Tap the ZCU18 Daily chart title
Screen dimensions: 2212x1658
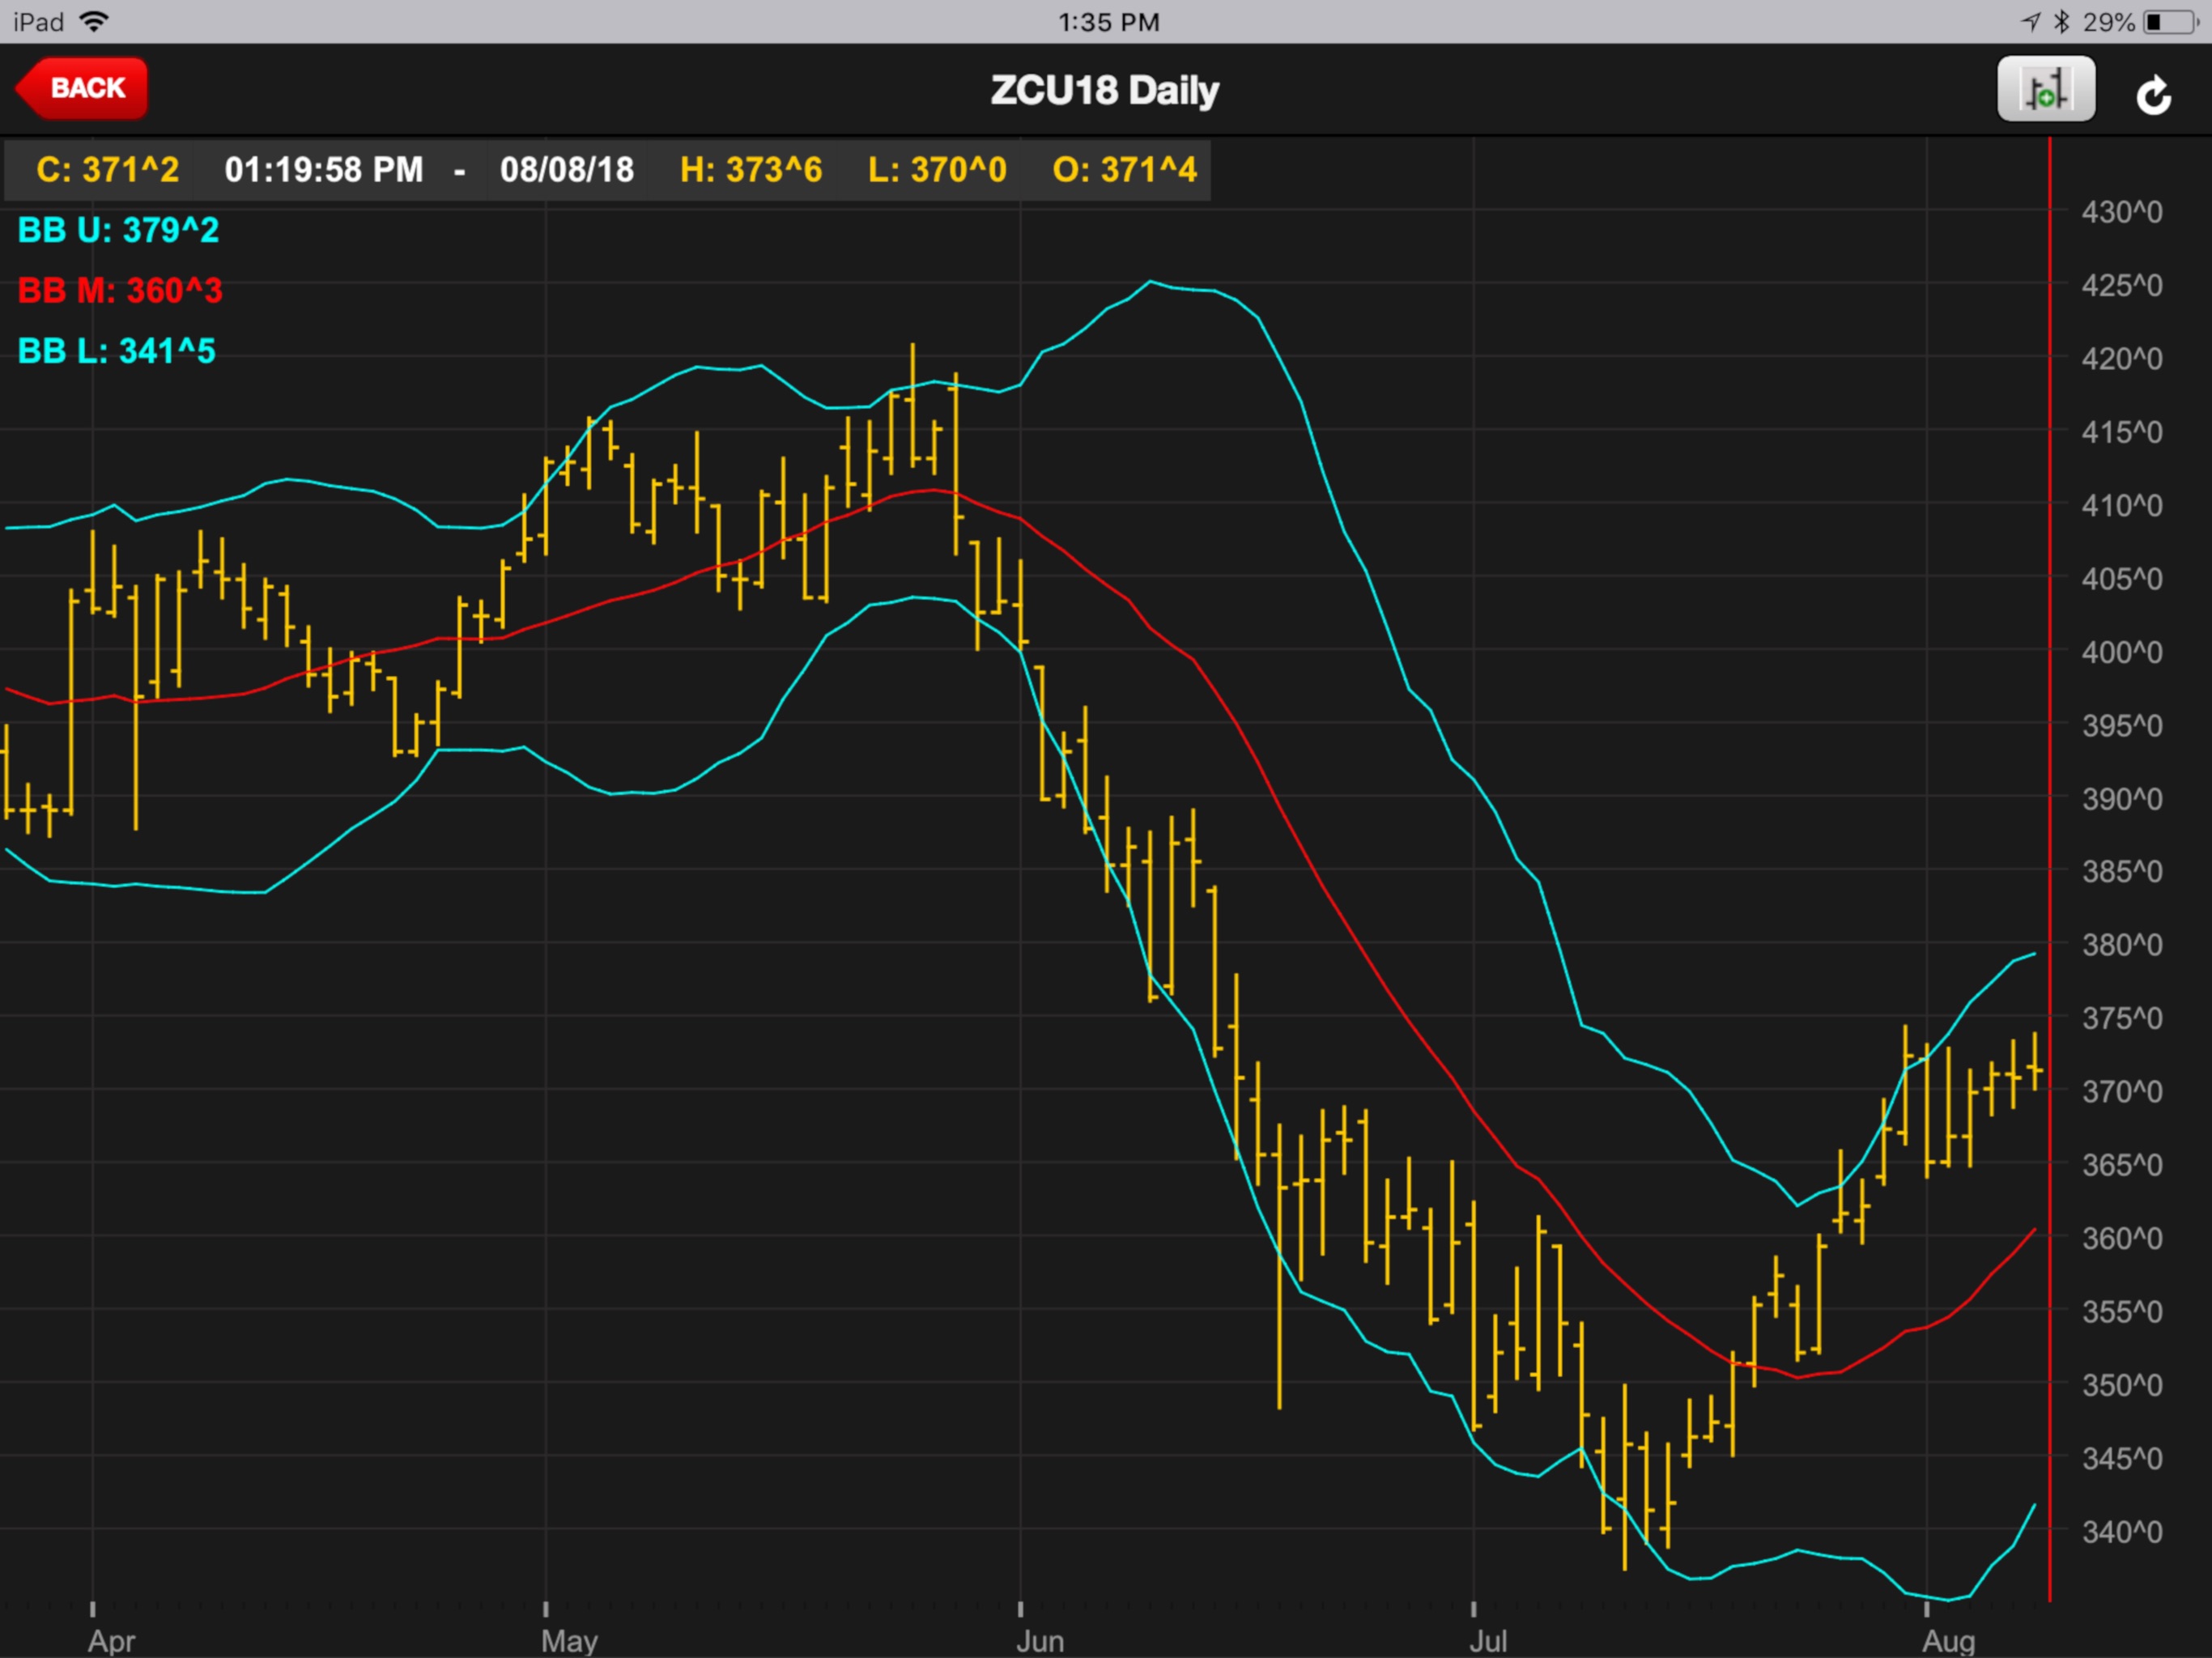point(1104,91)
